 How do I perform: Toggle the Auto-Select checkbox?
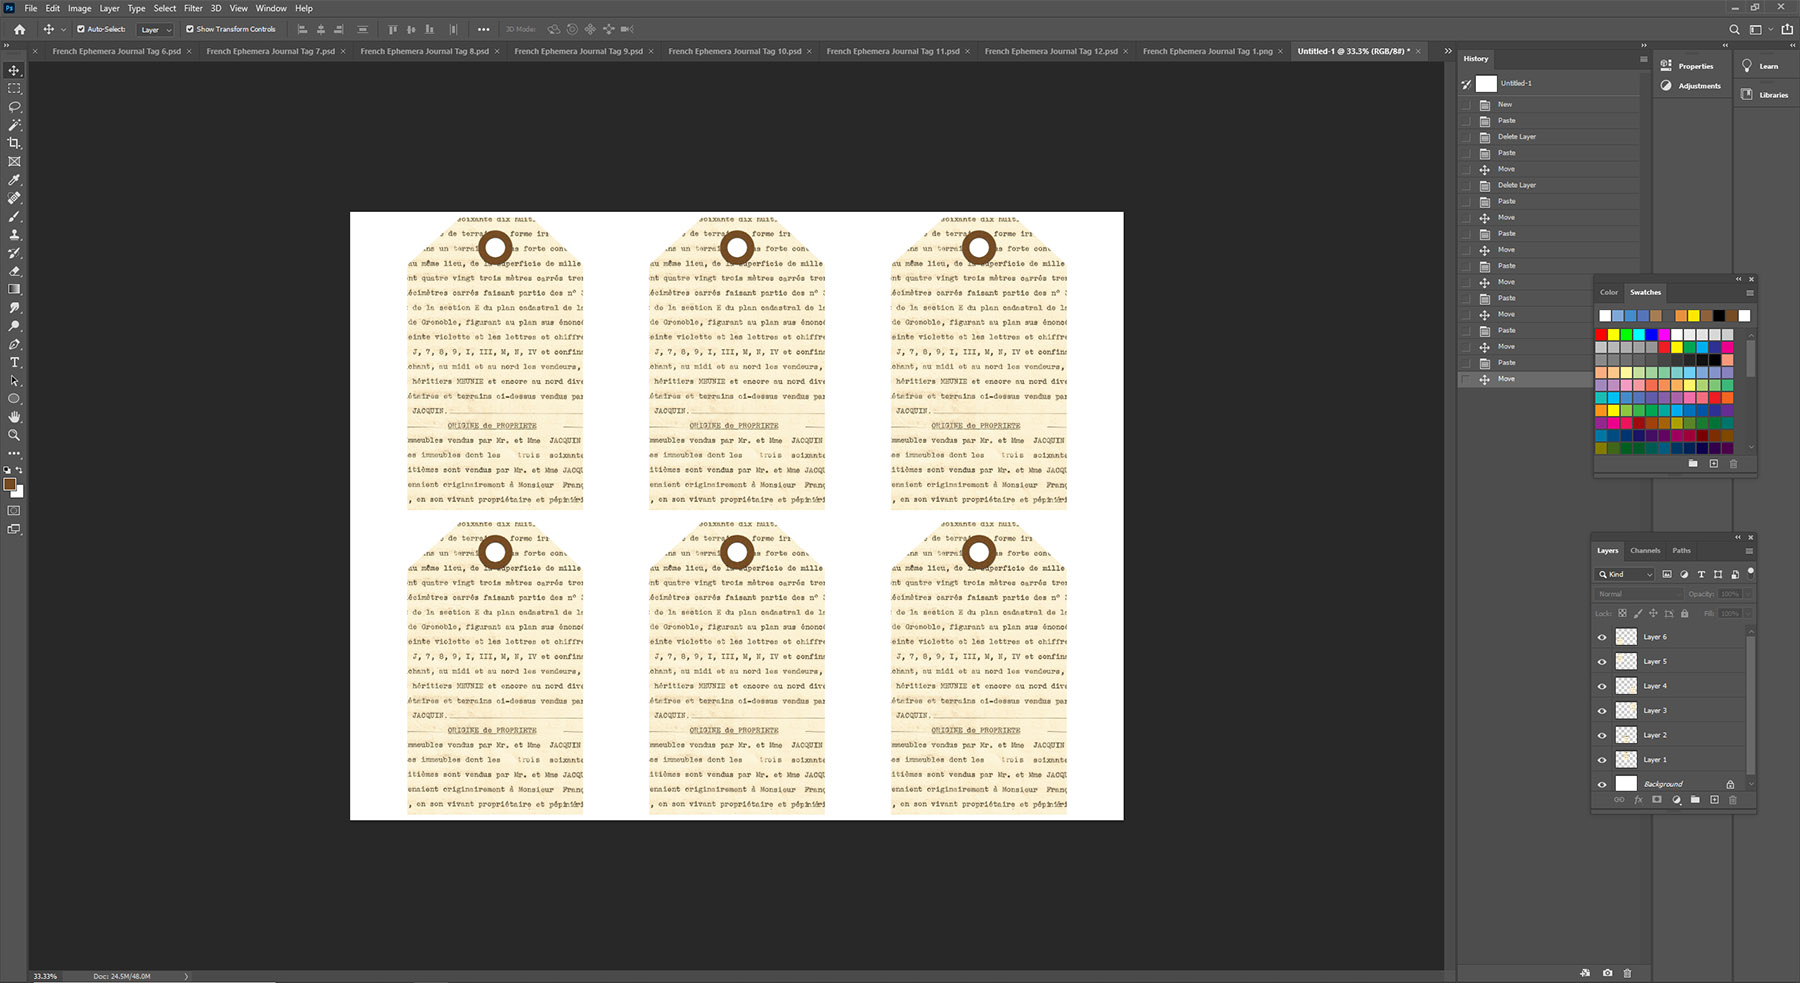[81, 29]
